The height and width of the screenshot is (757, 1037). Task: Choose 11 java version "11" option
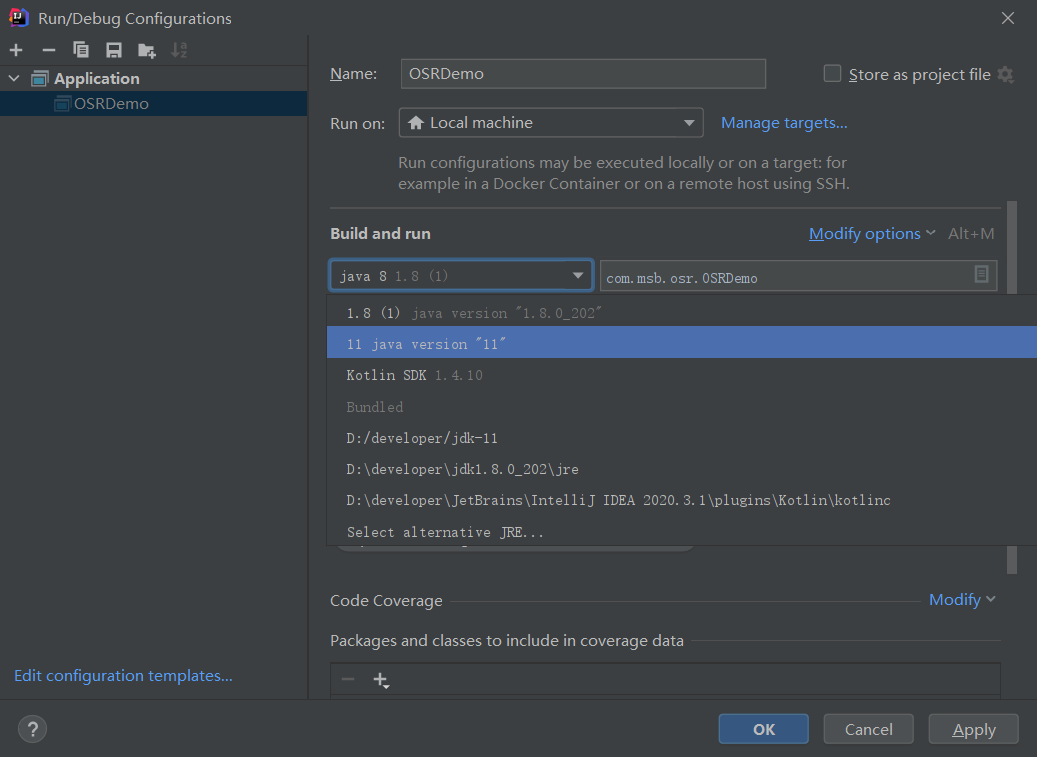click(x=682, y=342)
